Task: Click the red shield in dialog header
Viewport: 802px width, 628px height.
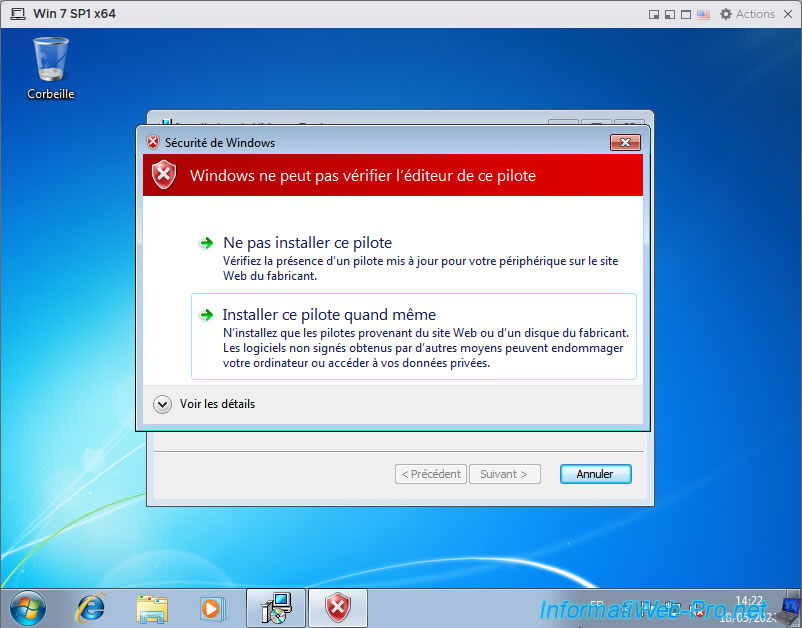Action: coord(164,176)
